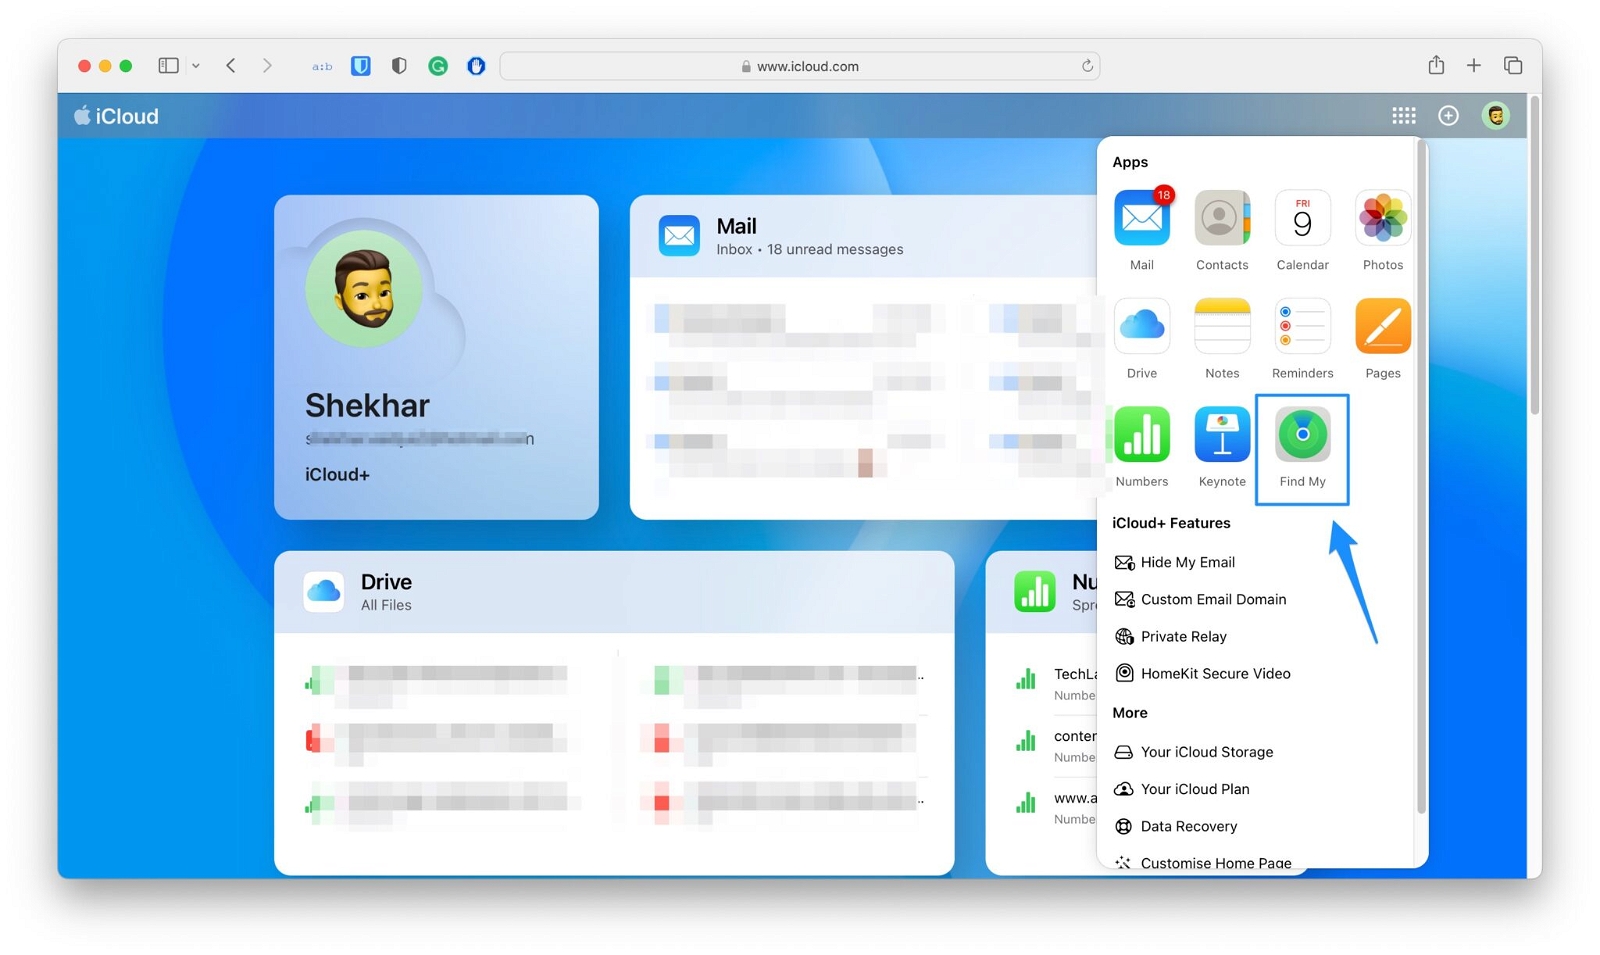1600x955 pixels.
Task: Open the iCloud Drive app icon in Apps panel
Action: coord(1141,326)
